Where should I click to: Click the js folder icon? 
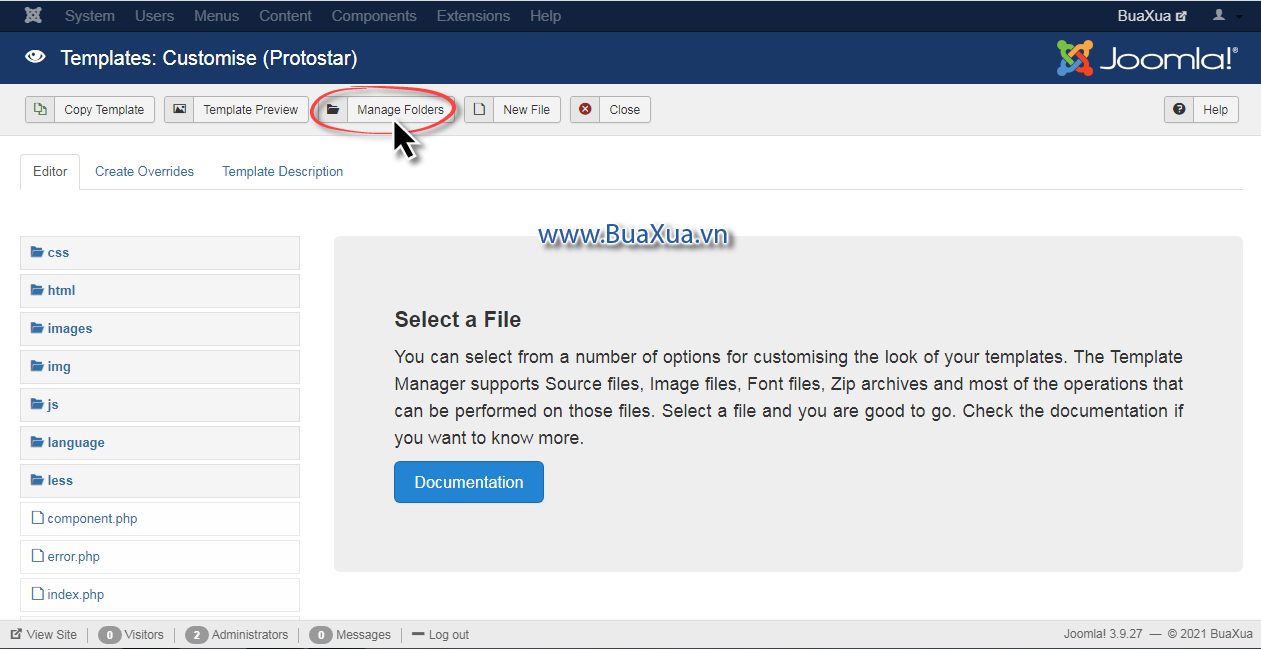point(38,404)
